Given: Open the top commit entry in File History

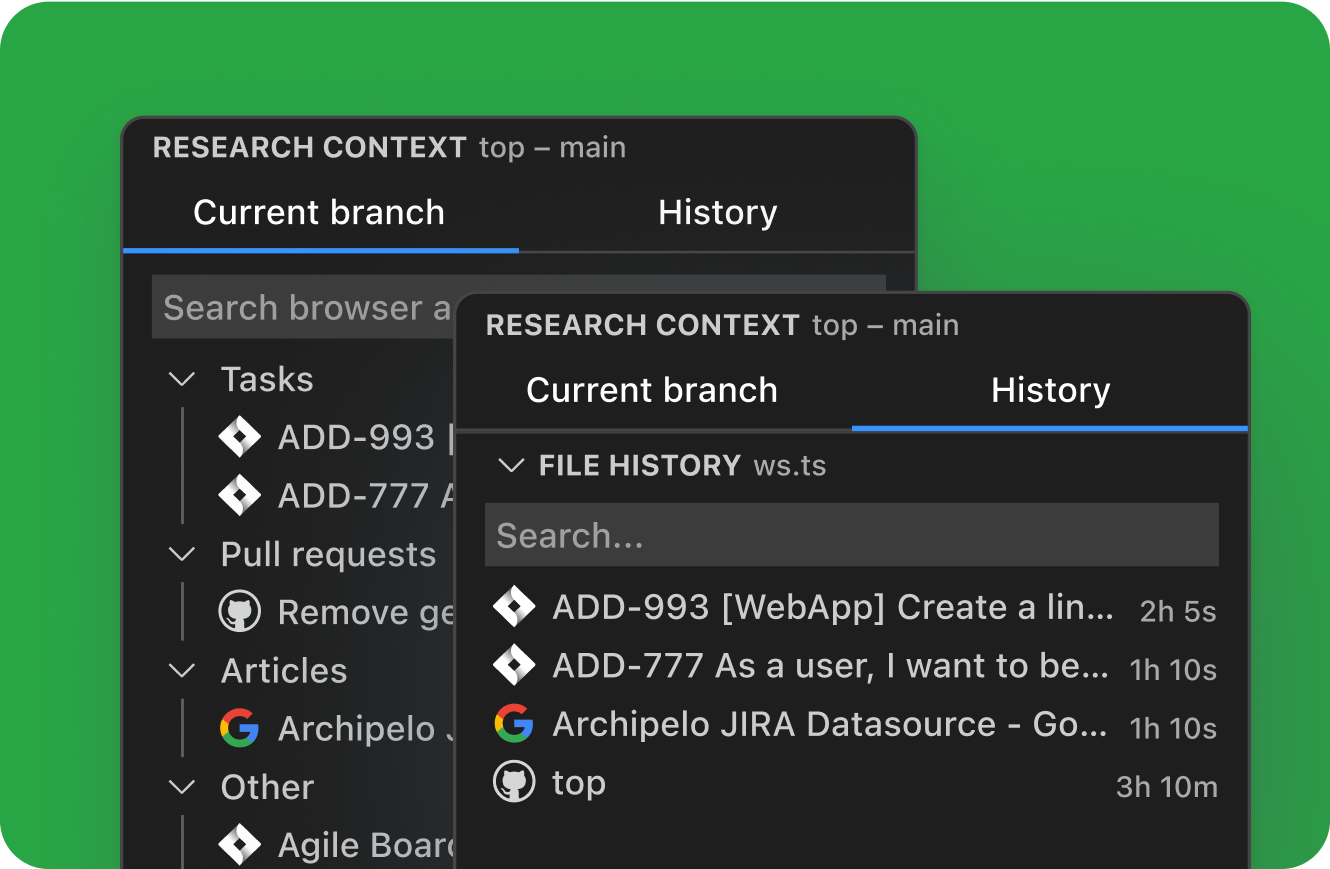Looking at the screenshot, I should click(579, 782).
